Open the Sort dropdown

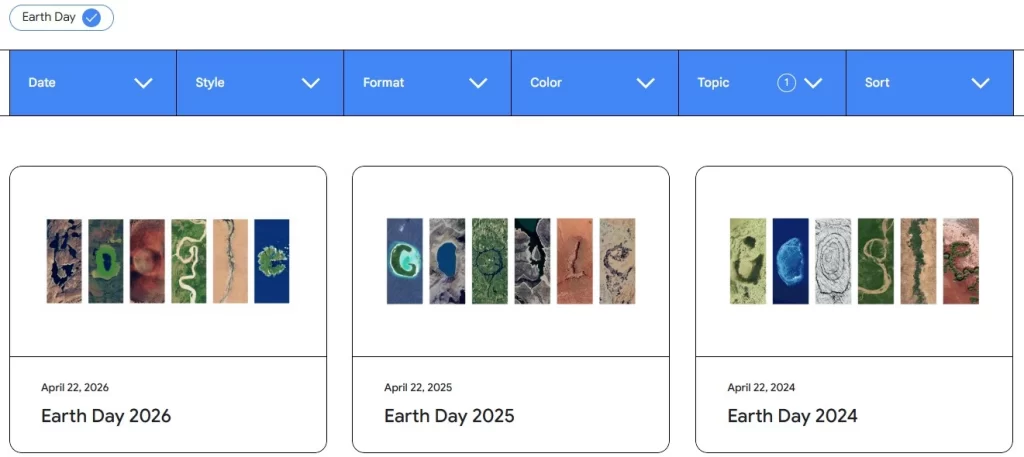point(929,83)
